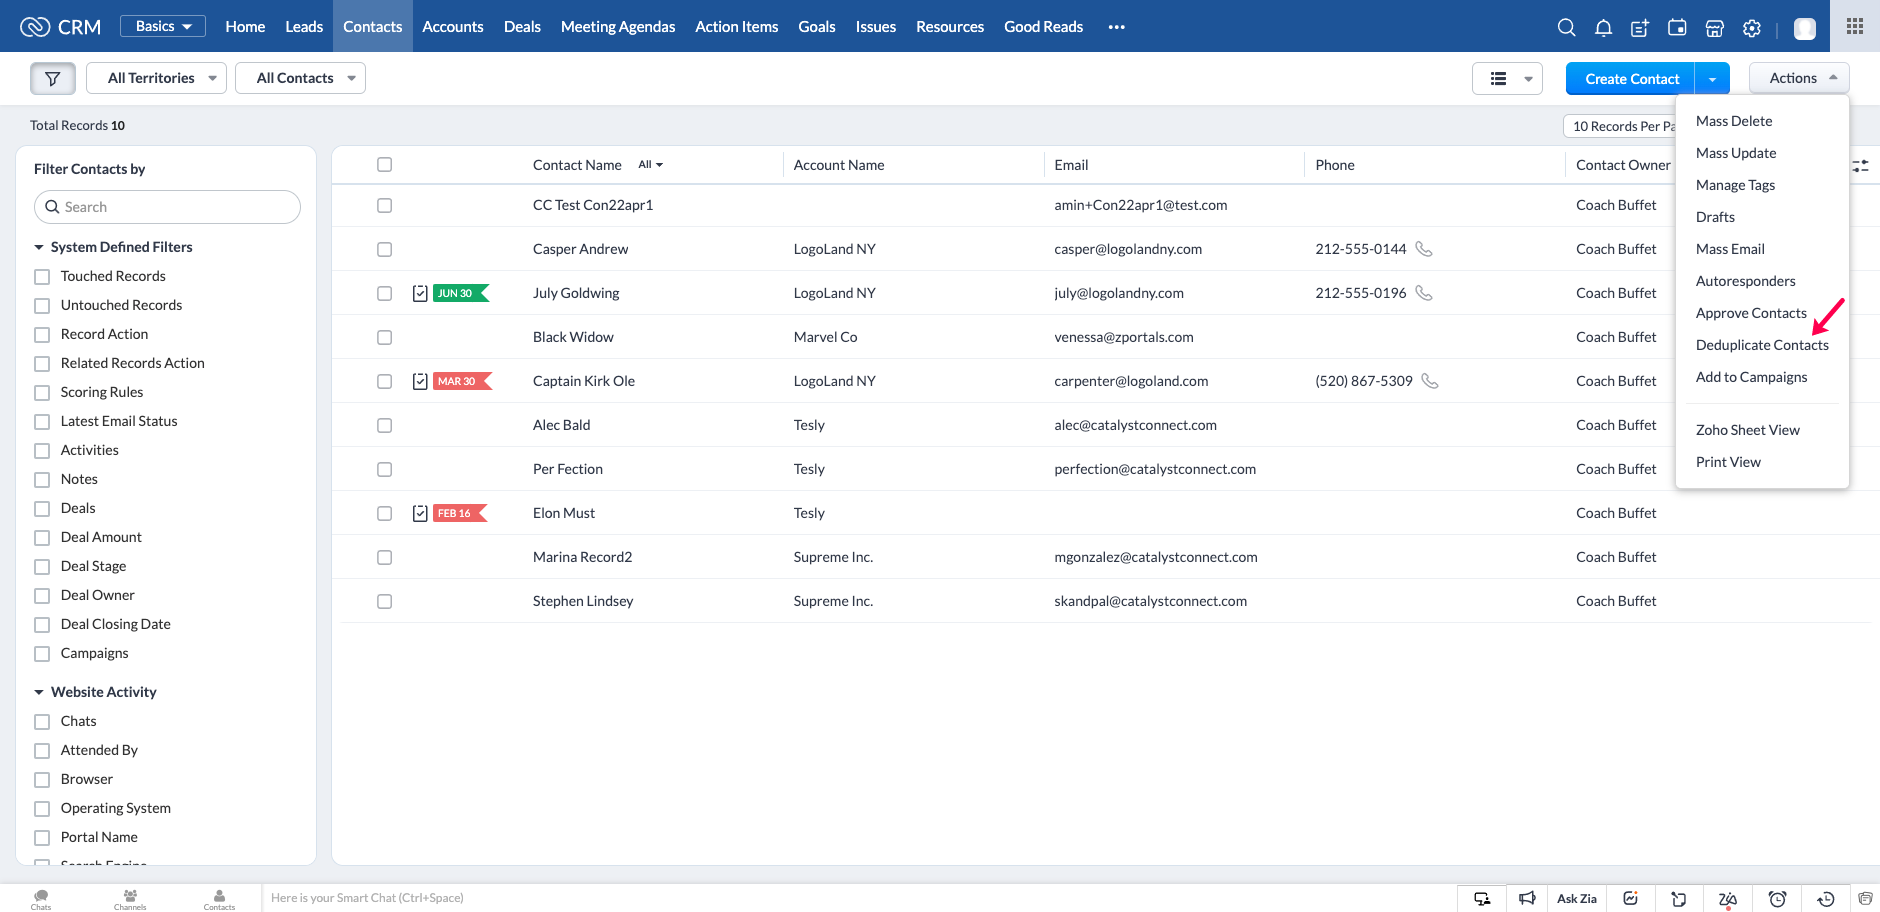Screen dimensions: 1880x912
Task: Open task icon beside JUN 30 tag
Action: (420, 293)
